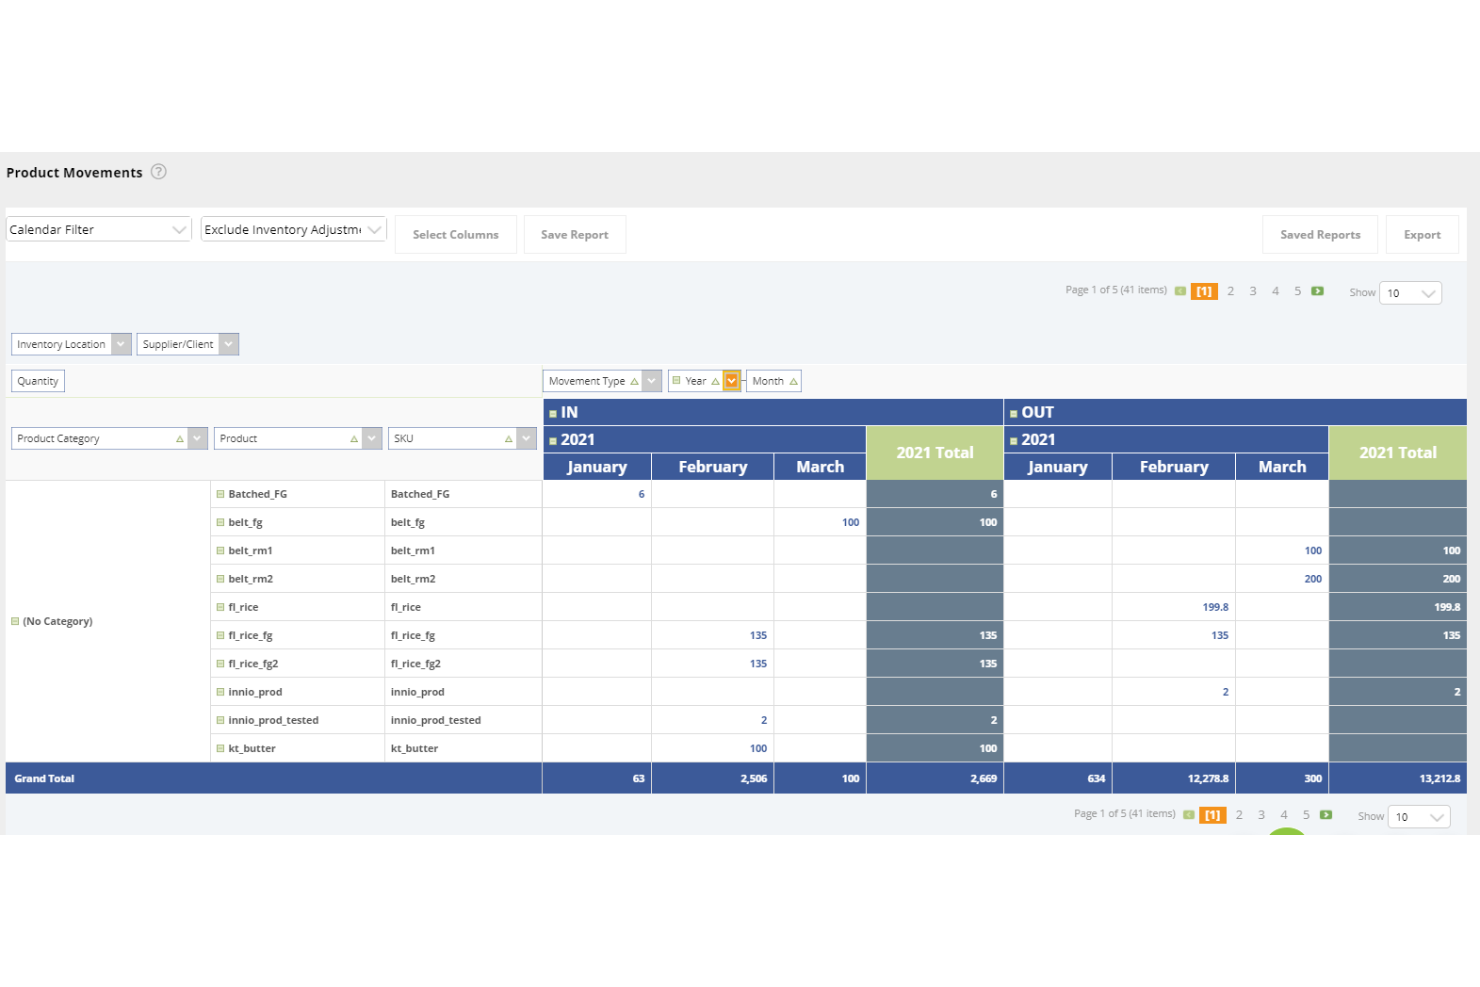Expand the kt_butter row group icon

pyautogui.click(x=218, y=748)
